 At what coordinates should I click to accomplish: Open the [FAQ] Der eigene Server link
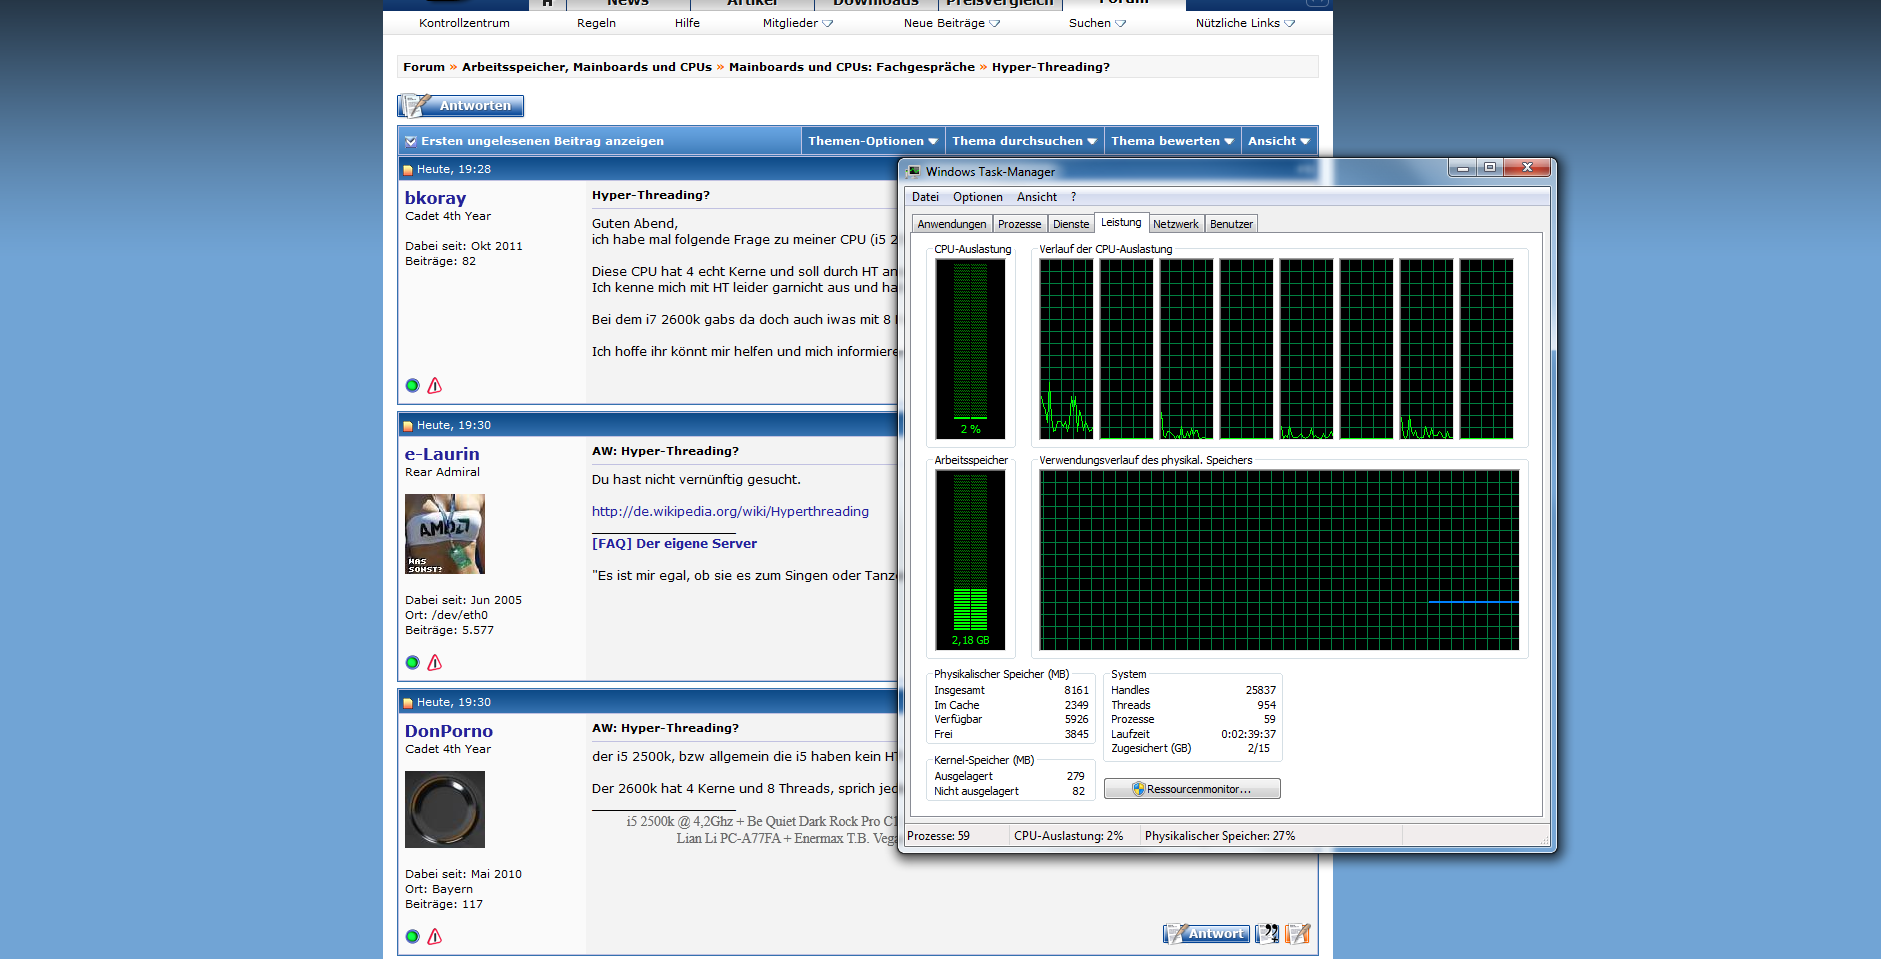click(x=674, y=543)
